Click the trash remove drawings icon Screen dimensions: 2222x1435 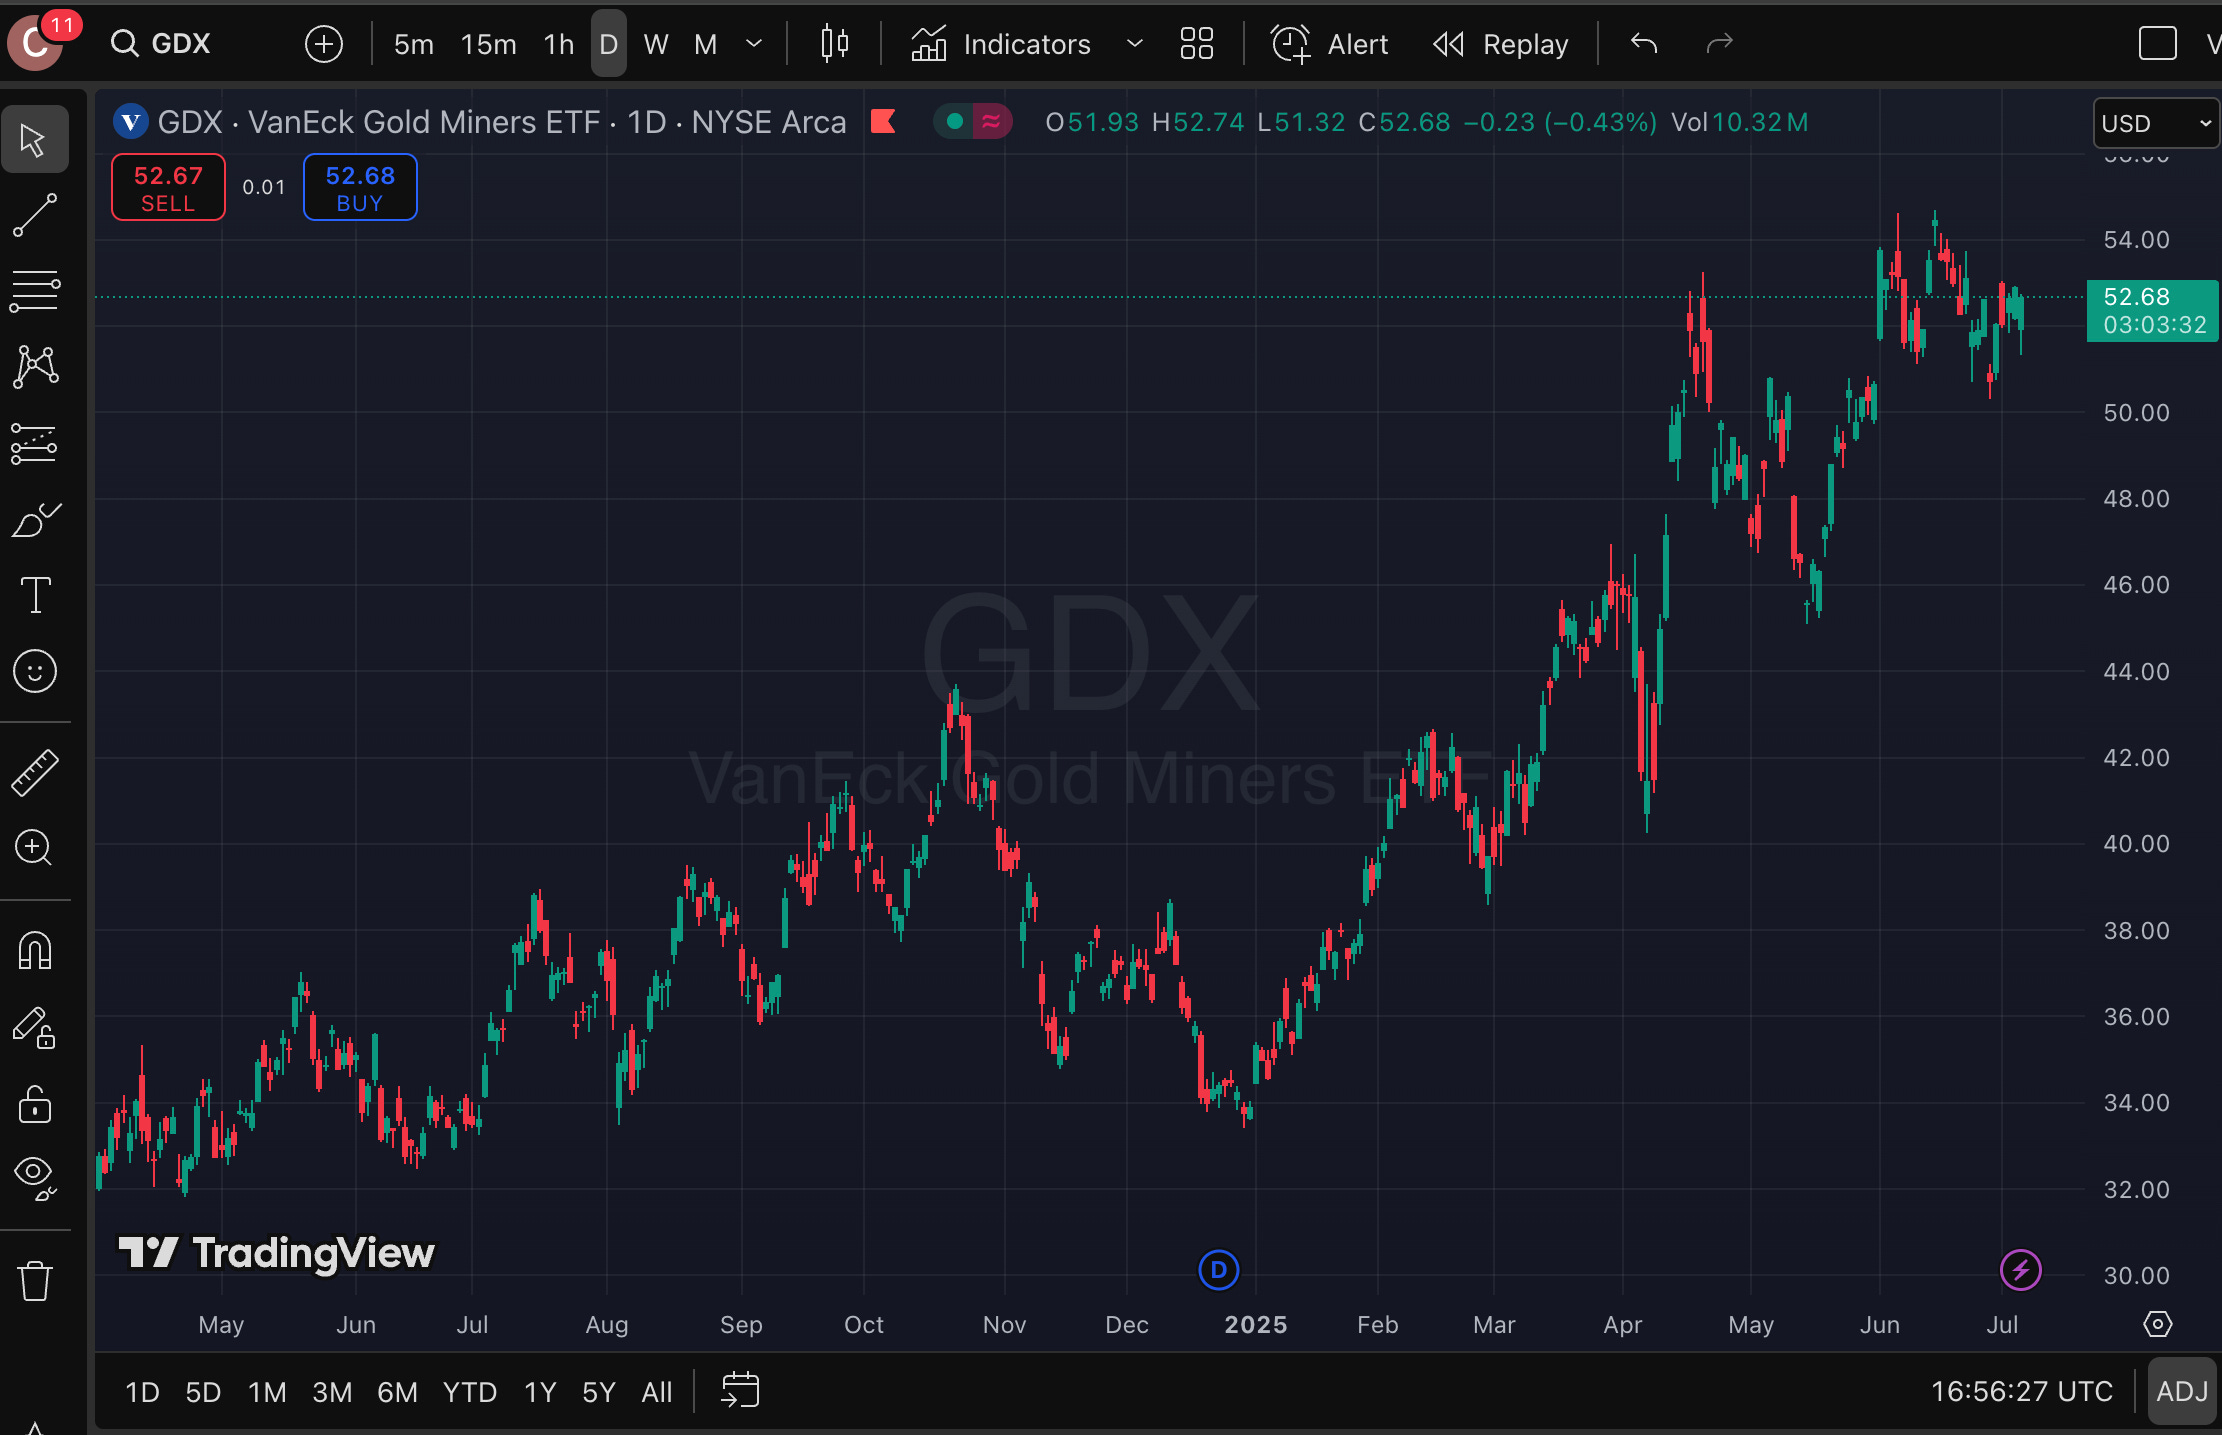point(35,1280)
